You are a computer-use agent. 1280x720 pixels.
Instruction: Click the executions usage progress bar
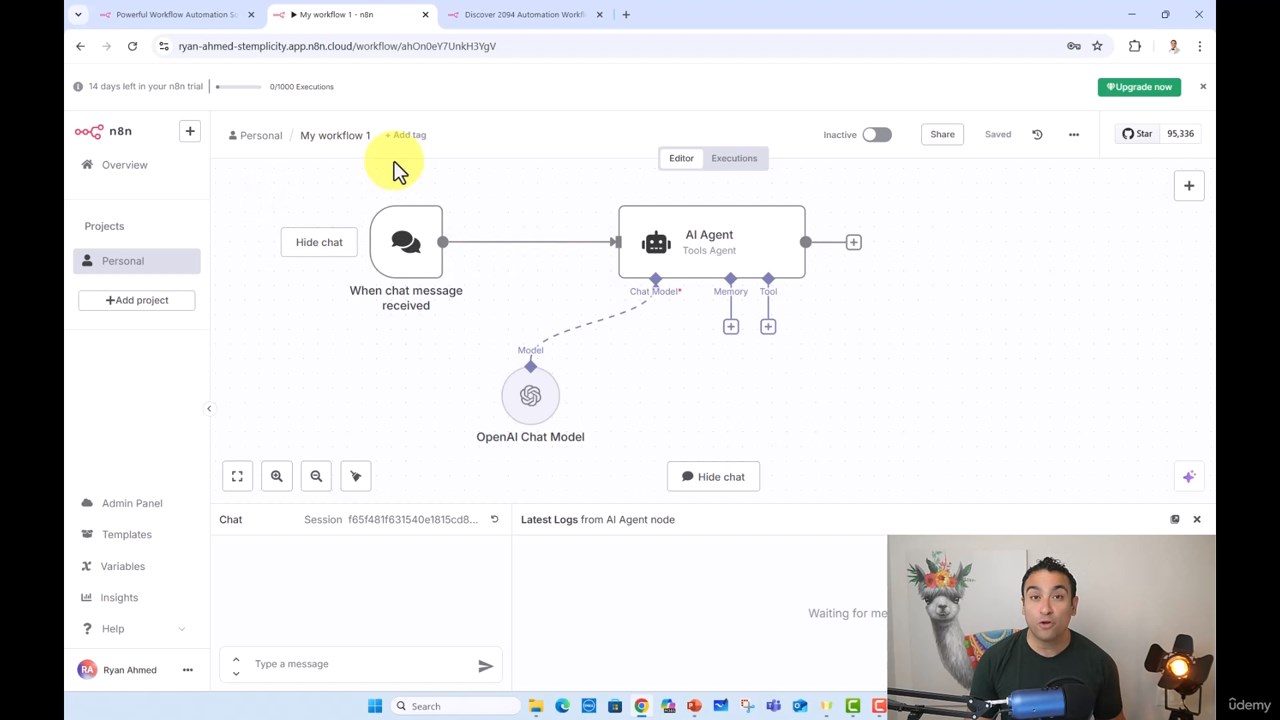pyautogui.click(x=240, y=87)
